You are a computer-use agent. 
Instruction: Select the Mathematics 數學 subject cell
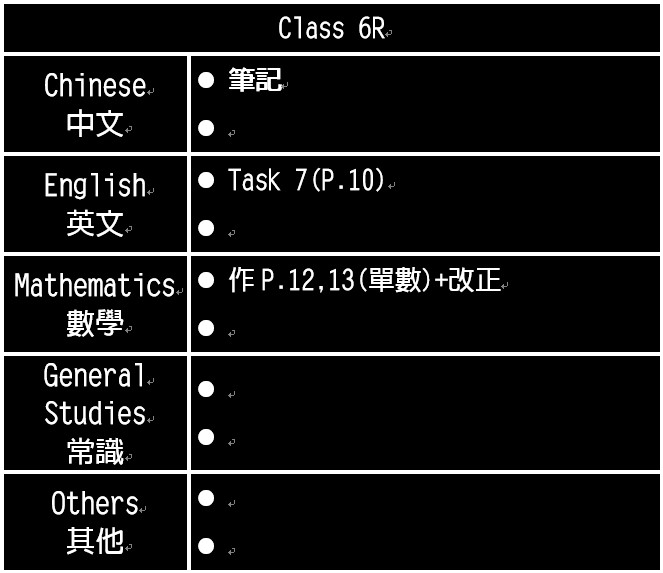pyautogui.click(x=96, y=304)
